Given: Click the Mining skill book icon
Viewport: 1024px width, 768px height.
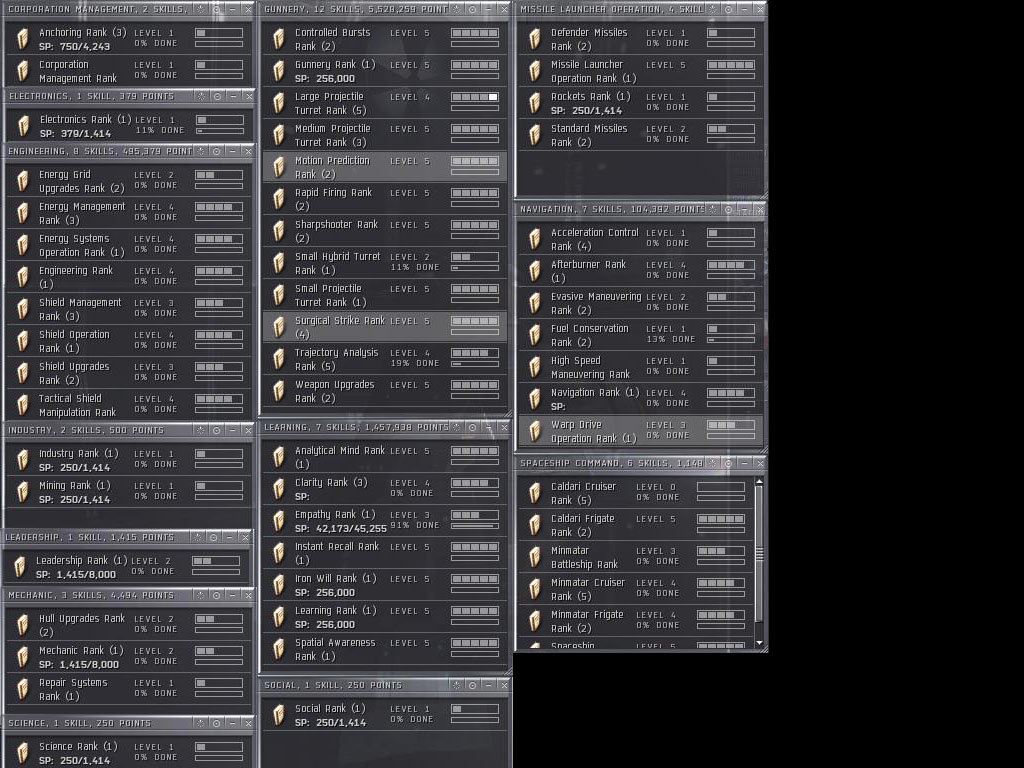Looking at the screenshot, I should [23, 492].
